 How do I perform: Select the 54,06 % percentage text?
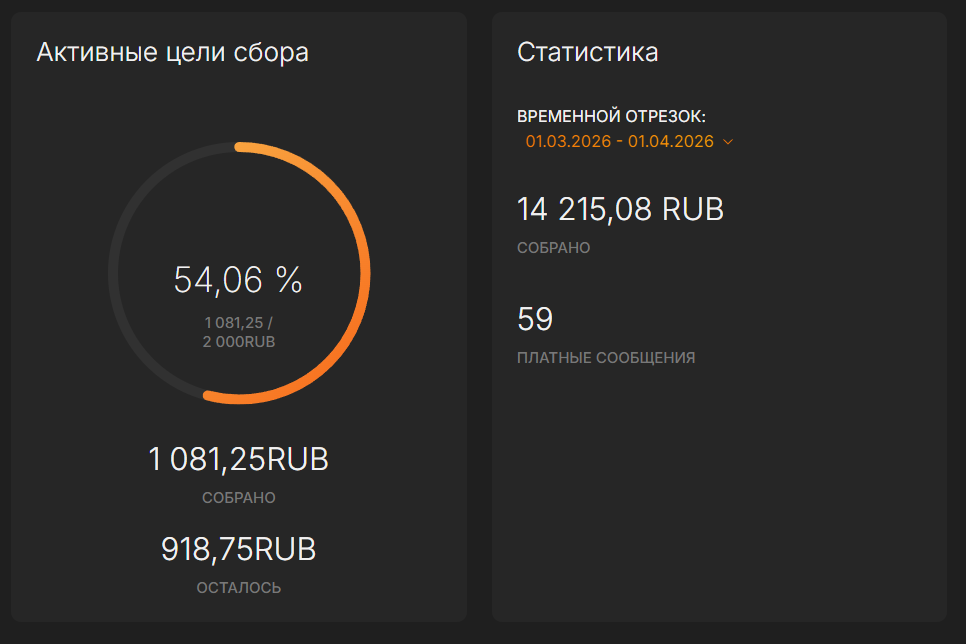point(238,280)
